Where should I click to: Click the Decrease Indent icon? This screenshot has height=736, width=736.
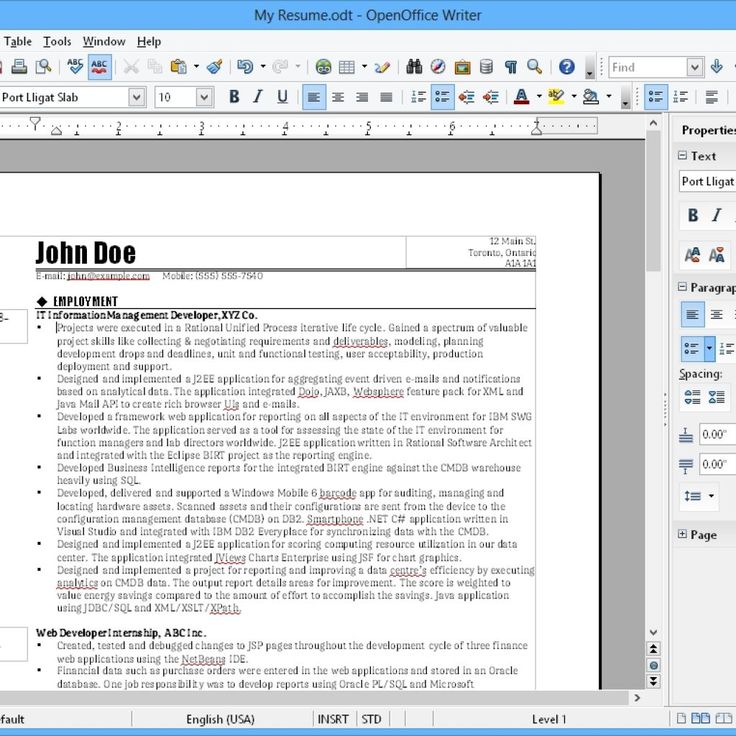[x=467, y=97]
